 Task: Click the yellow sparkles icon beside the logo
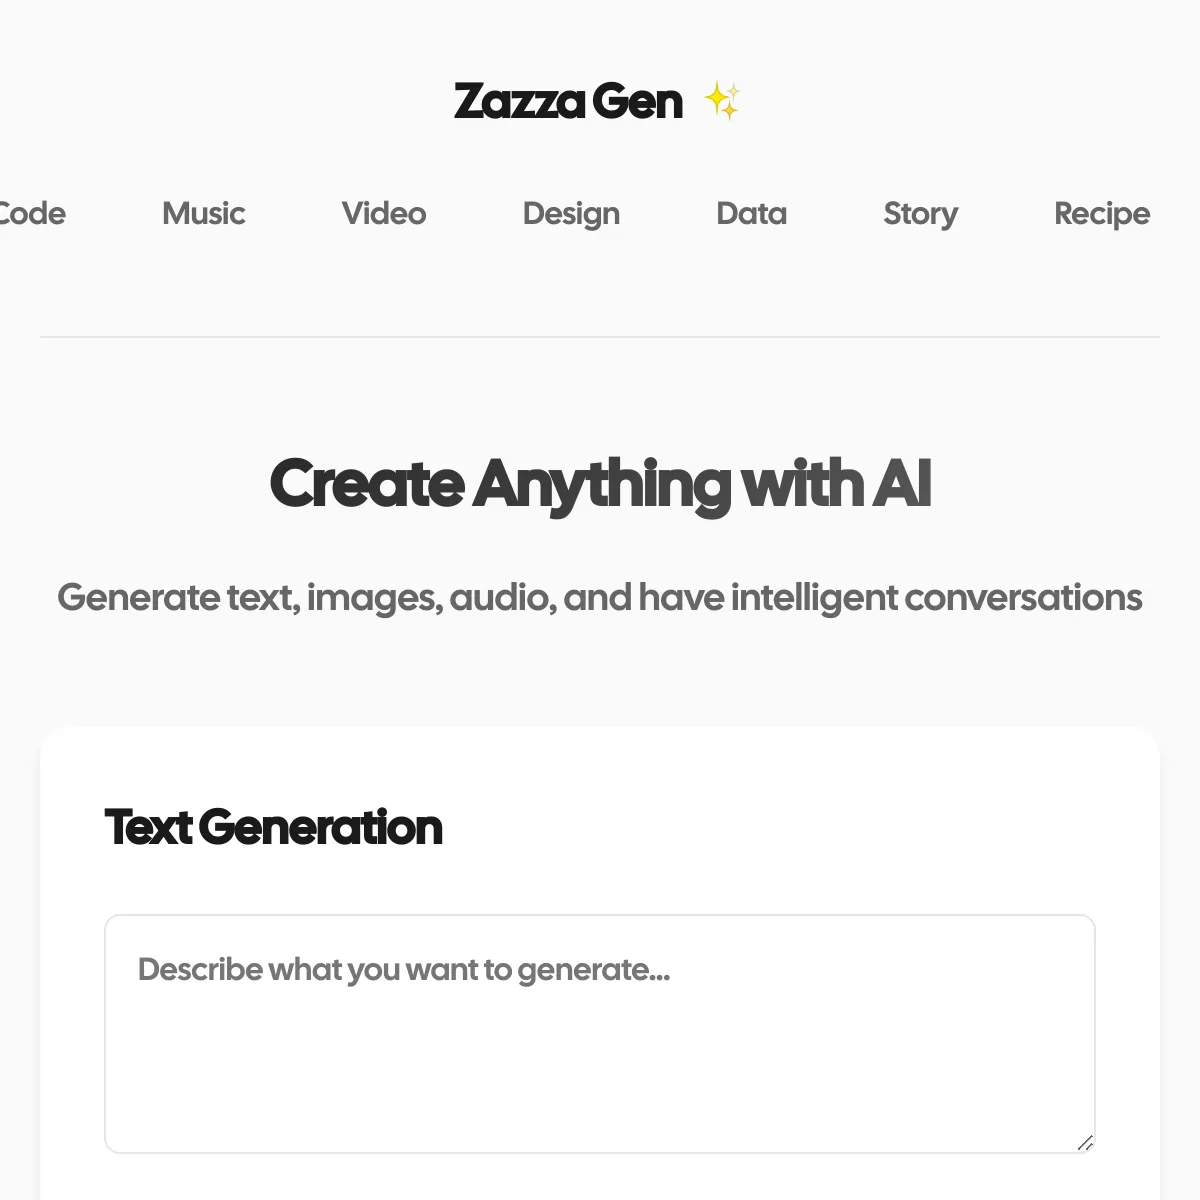[722, 101]
